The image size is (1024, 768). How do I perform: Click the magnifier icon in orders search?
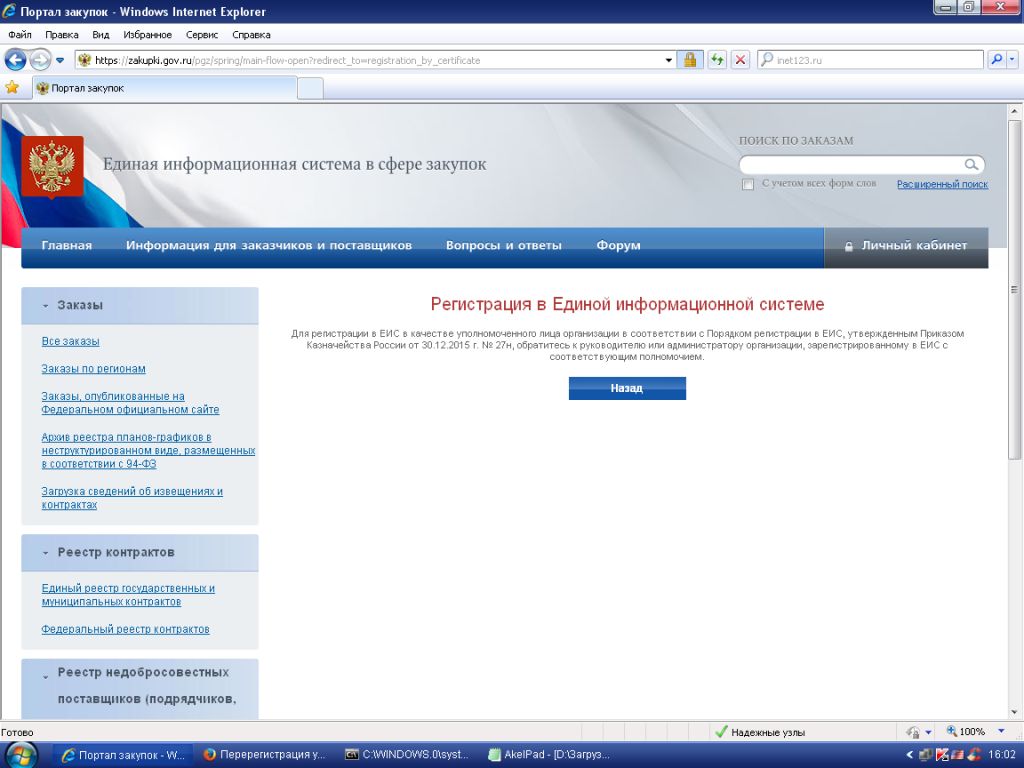tap(971, 165)
